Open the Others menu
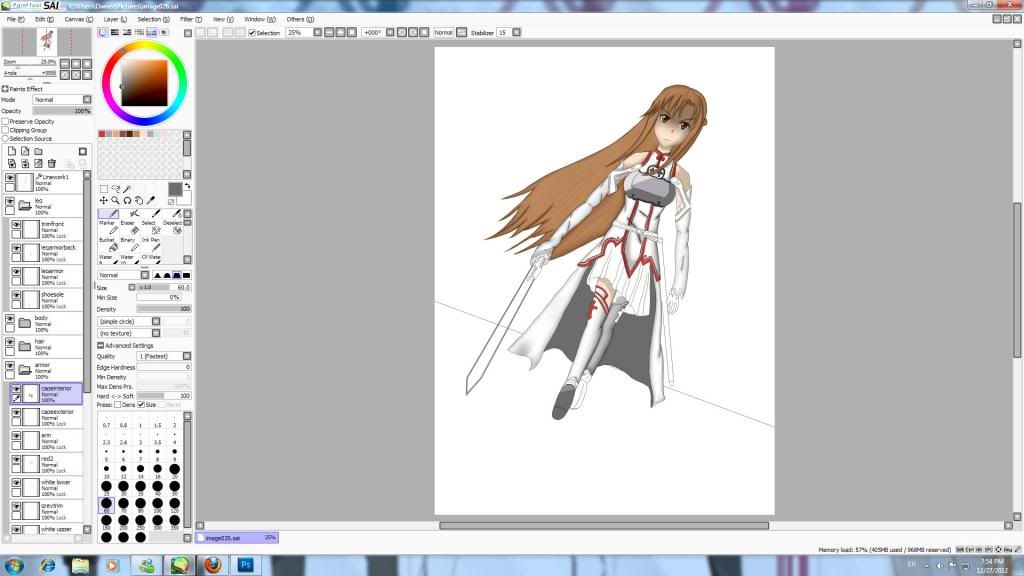 [300, 20]
